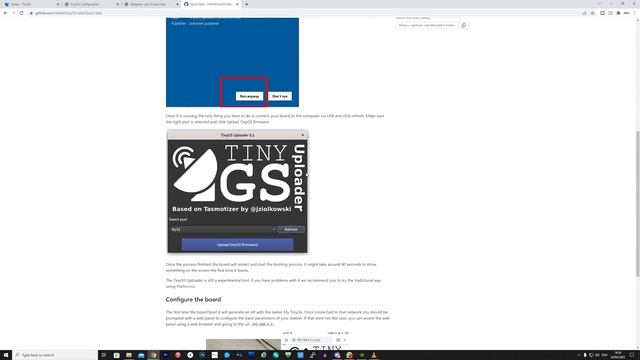The width and height of the screenshot is (640, 360).
Task: Click the taskbar clock and date
Action: coord(618,355)
